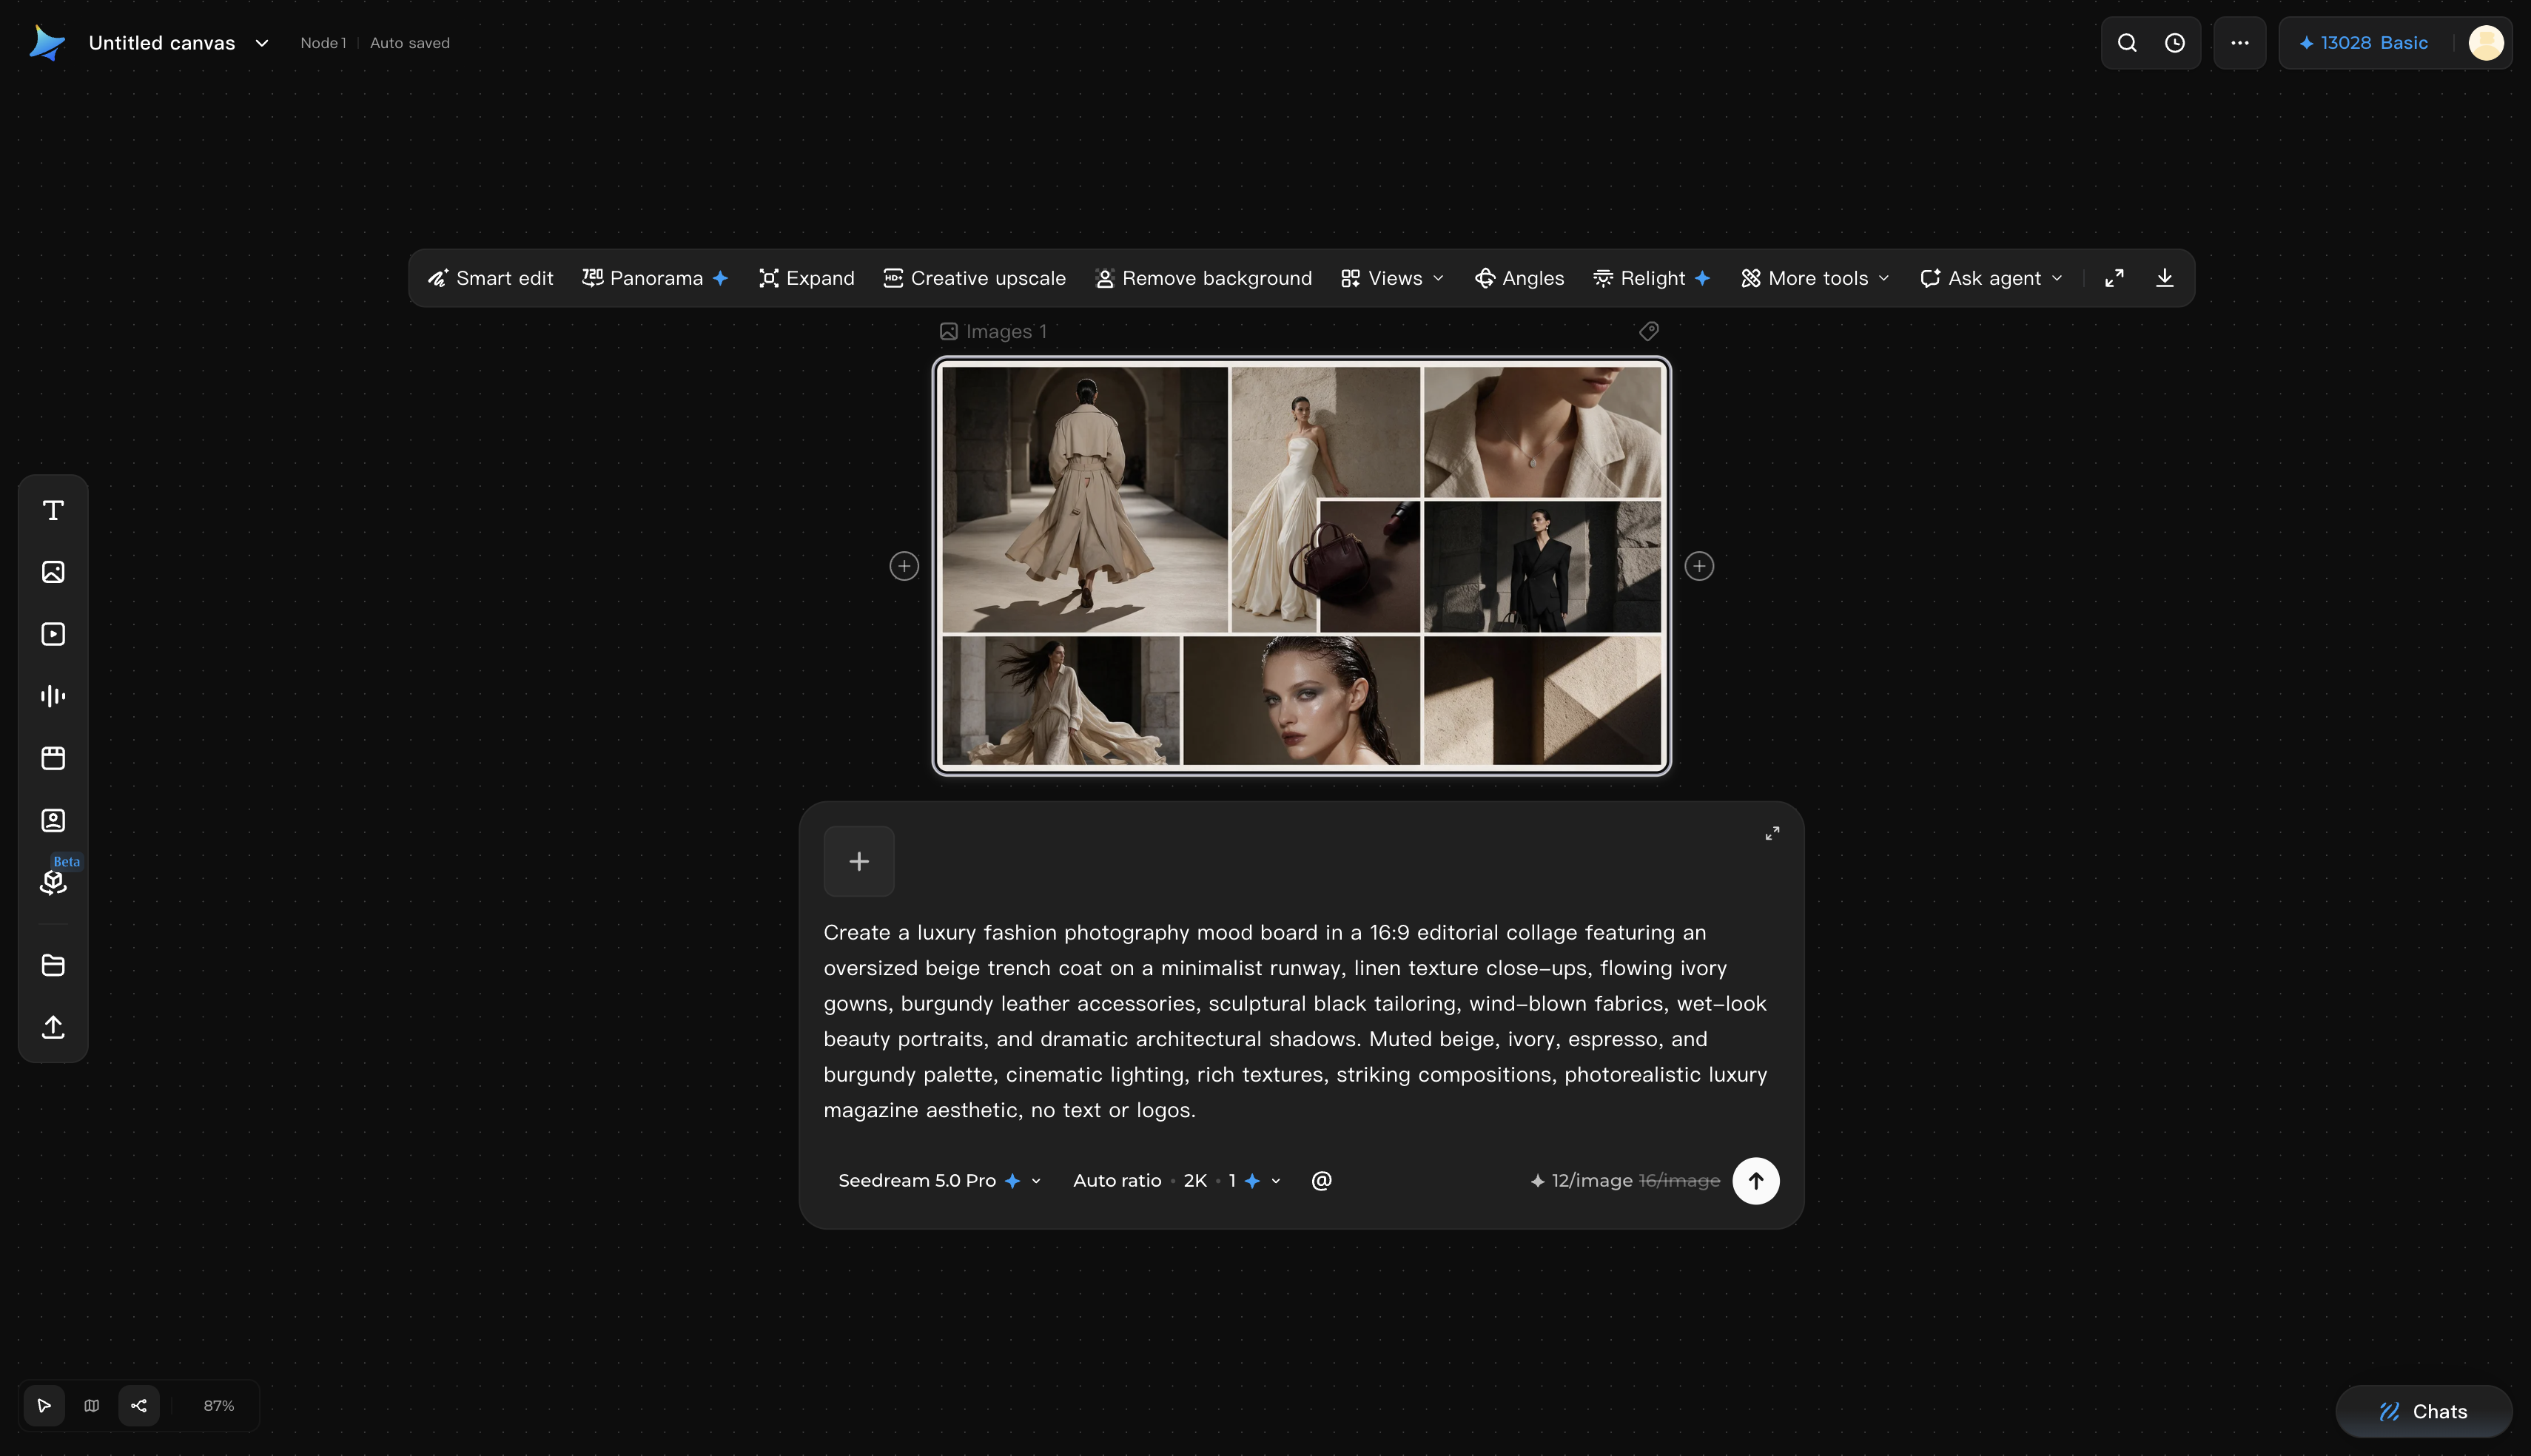Open the storyboard clapper tool in sidebar
The width and height of the screenshot is (2531, 1456).
[53, 758]
